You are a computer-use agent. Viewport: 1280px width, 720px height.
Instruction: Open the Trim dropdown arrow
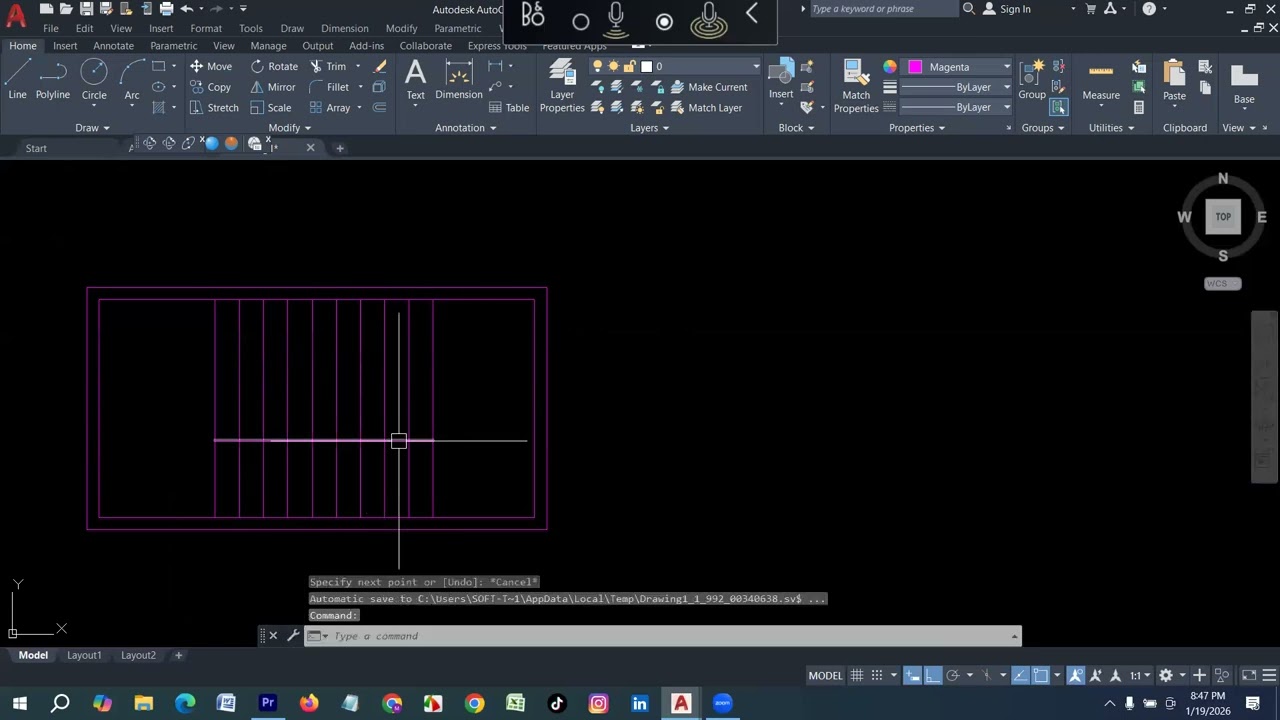360,66
